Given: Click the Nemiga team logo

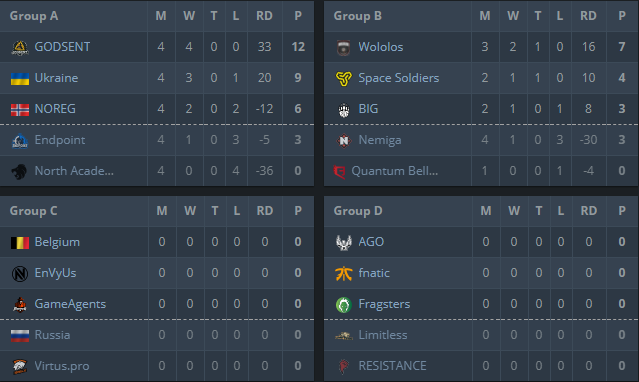Looking at the screenshot, I should [x=344, y=140].
